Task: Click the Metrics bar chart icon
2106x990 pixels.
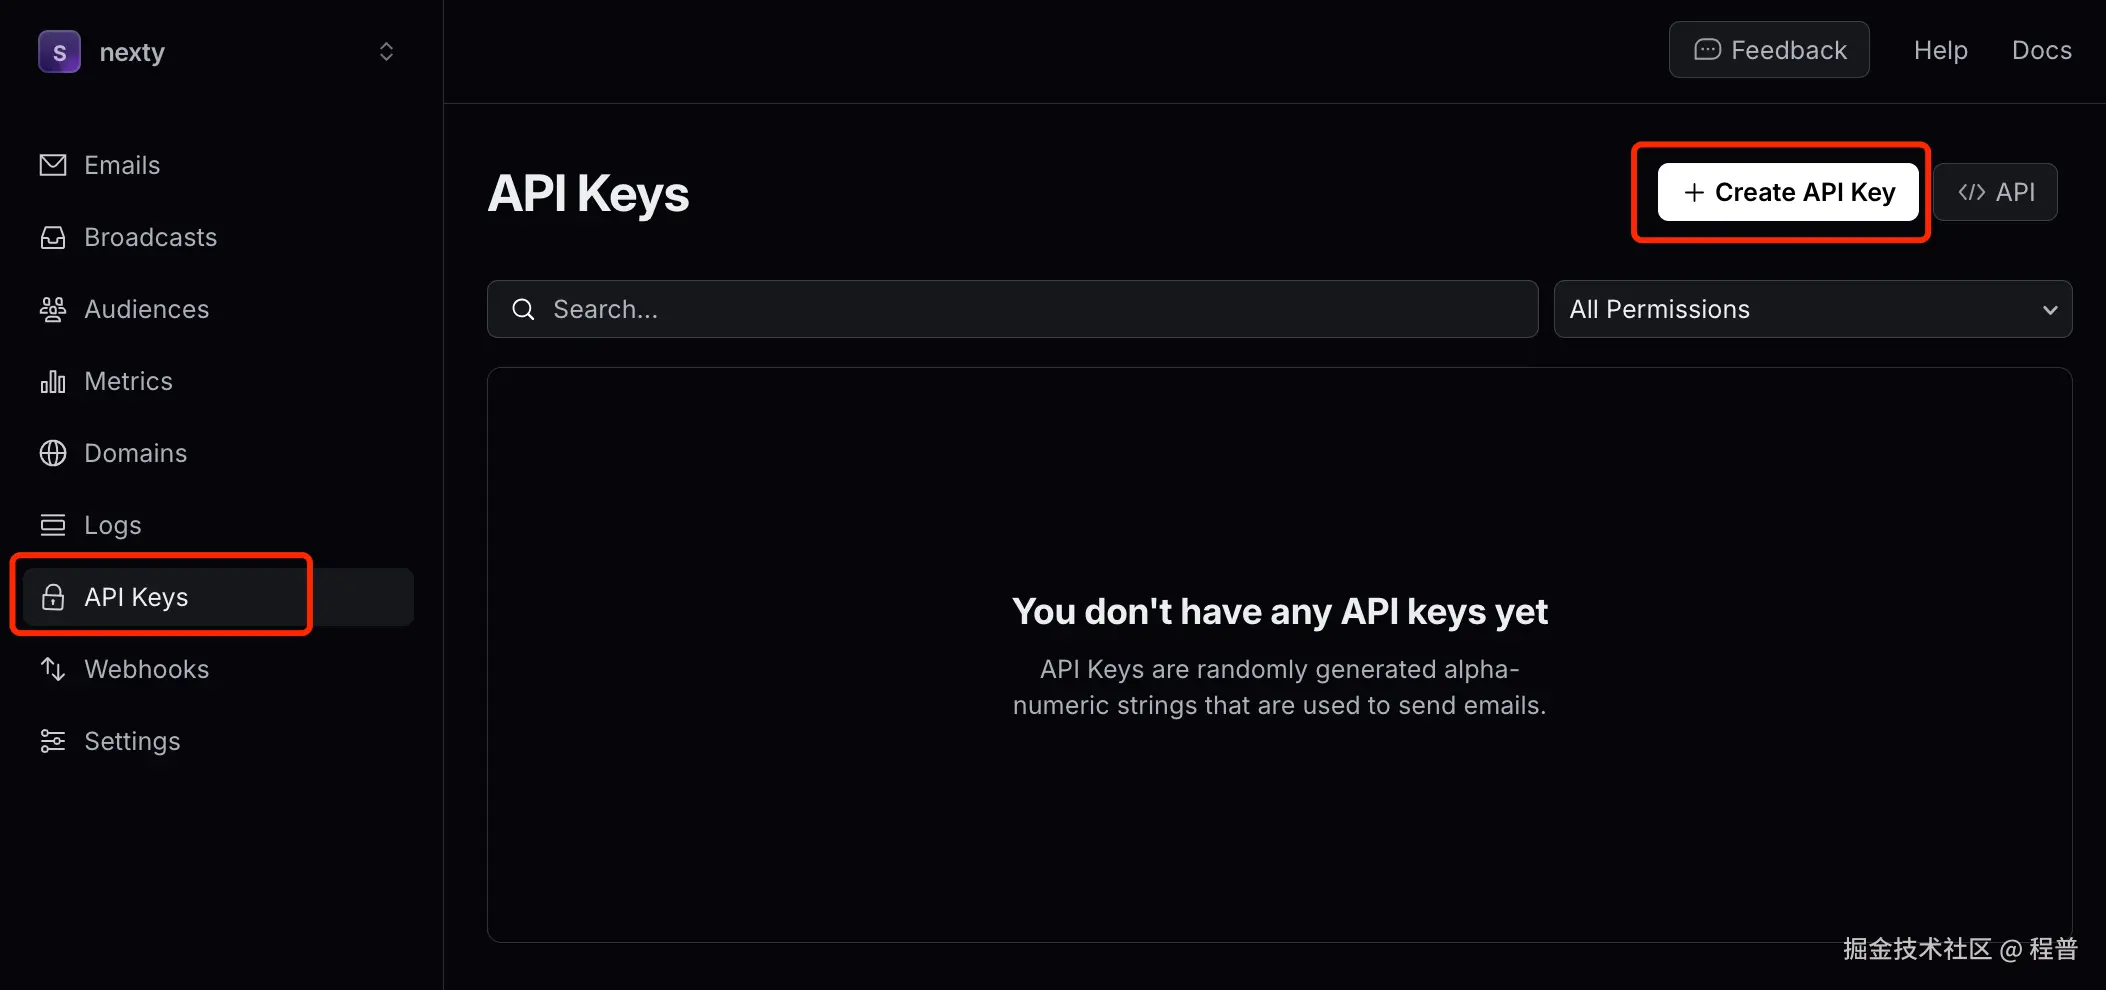Action: 53,381
